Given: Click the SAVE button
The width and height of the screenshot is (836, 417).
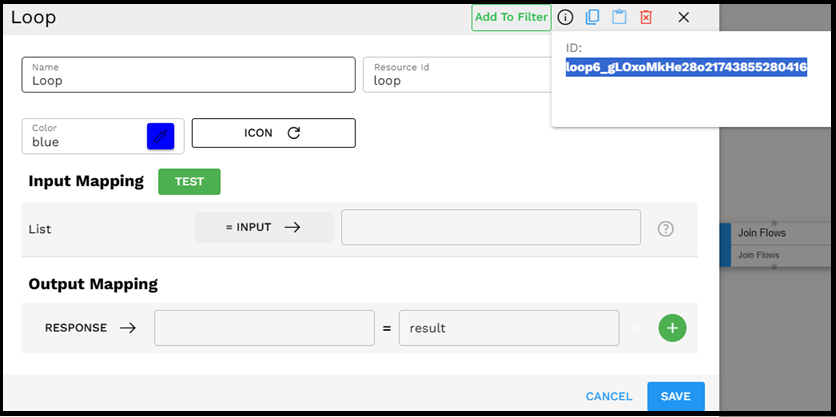Looking at the screenshot, I should pos(675,396).
